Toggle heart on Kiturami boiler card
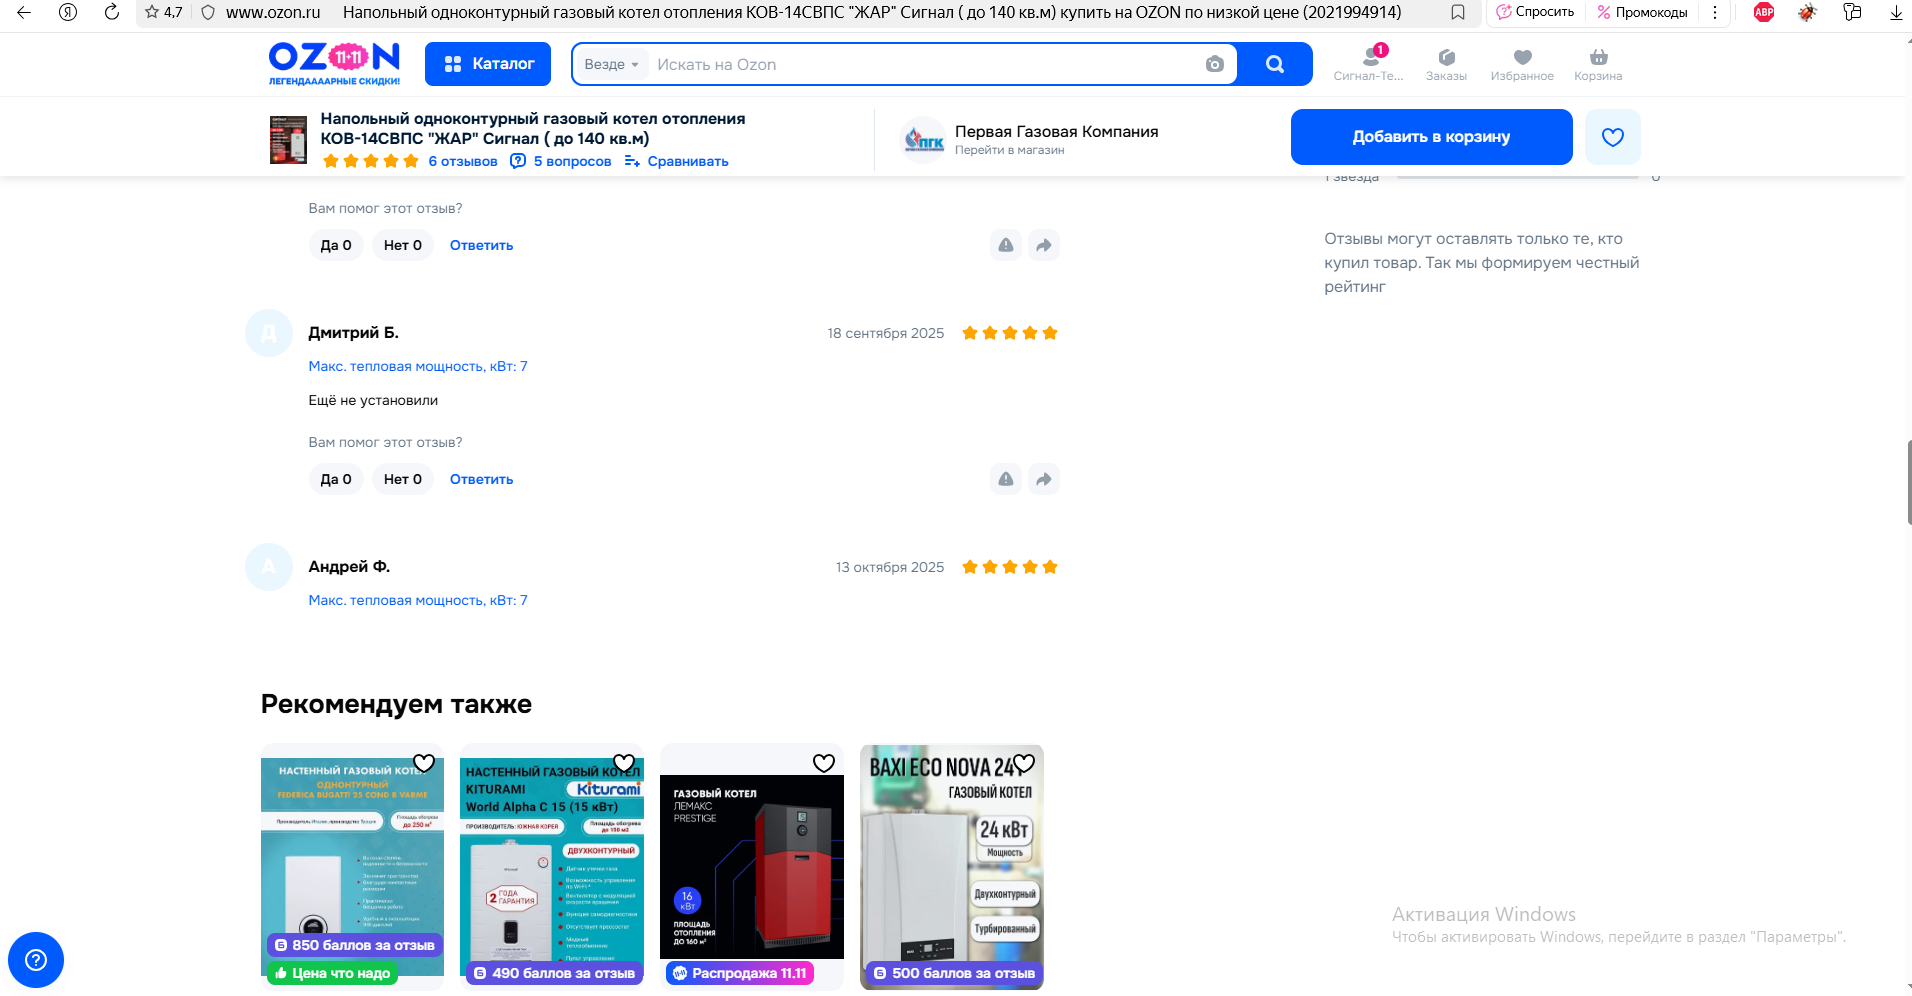This screenshot has width=1912, height=996. click(624, 763)
